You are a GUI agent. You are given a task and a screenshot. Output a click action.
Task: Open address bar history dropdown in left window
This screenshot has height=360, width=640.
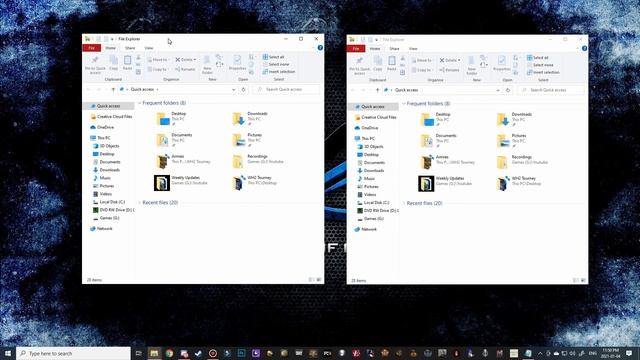[233, 89]
